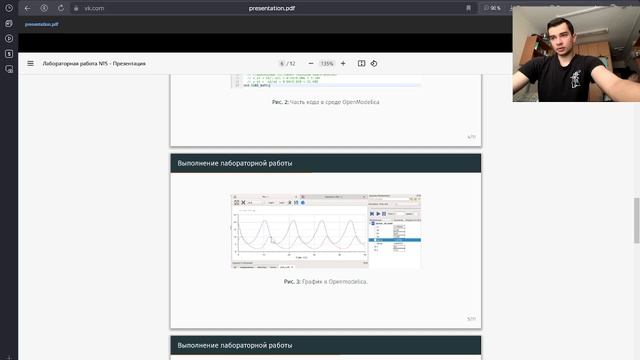Click caption 'Рис. 2: Часть кода в среде OpenModelica'
Viewport: 640px width, 360px height.
(x=326, y=102)
